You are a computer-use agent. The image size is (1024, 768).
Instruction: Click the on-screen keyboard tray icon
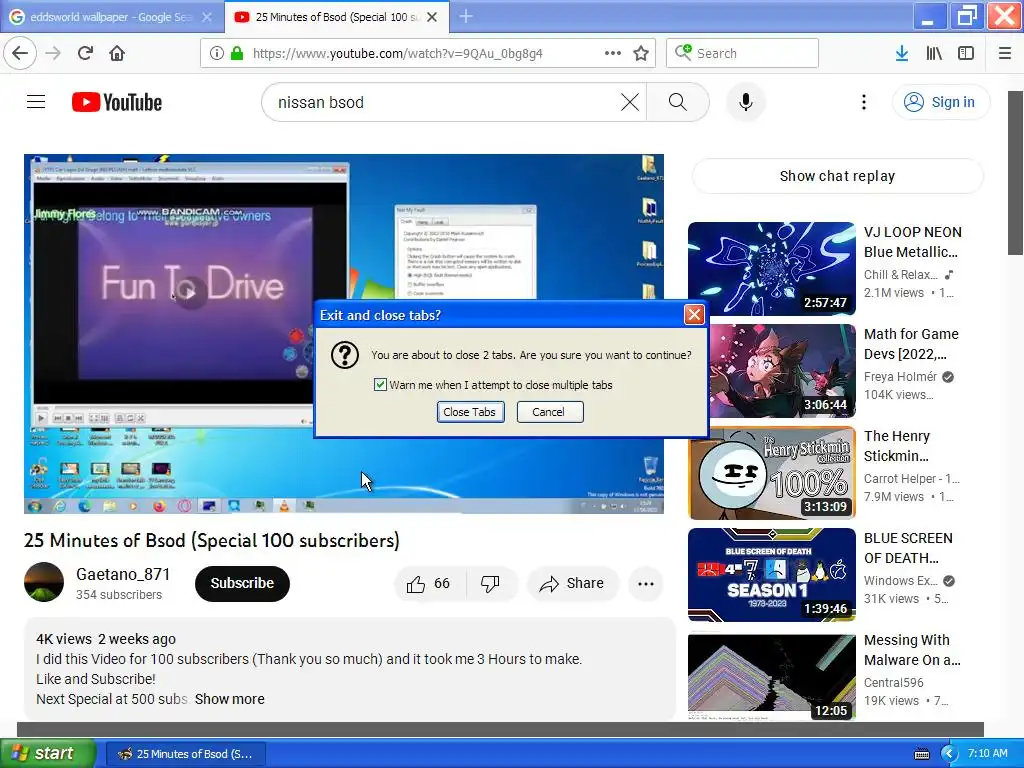pyautogui.click(x=921, y=754)
